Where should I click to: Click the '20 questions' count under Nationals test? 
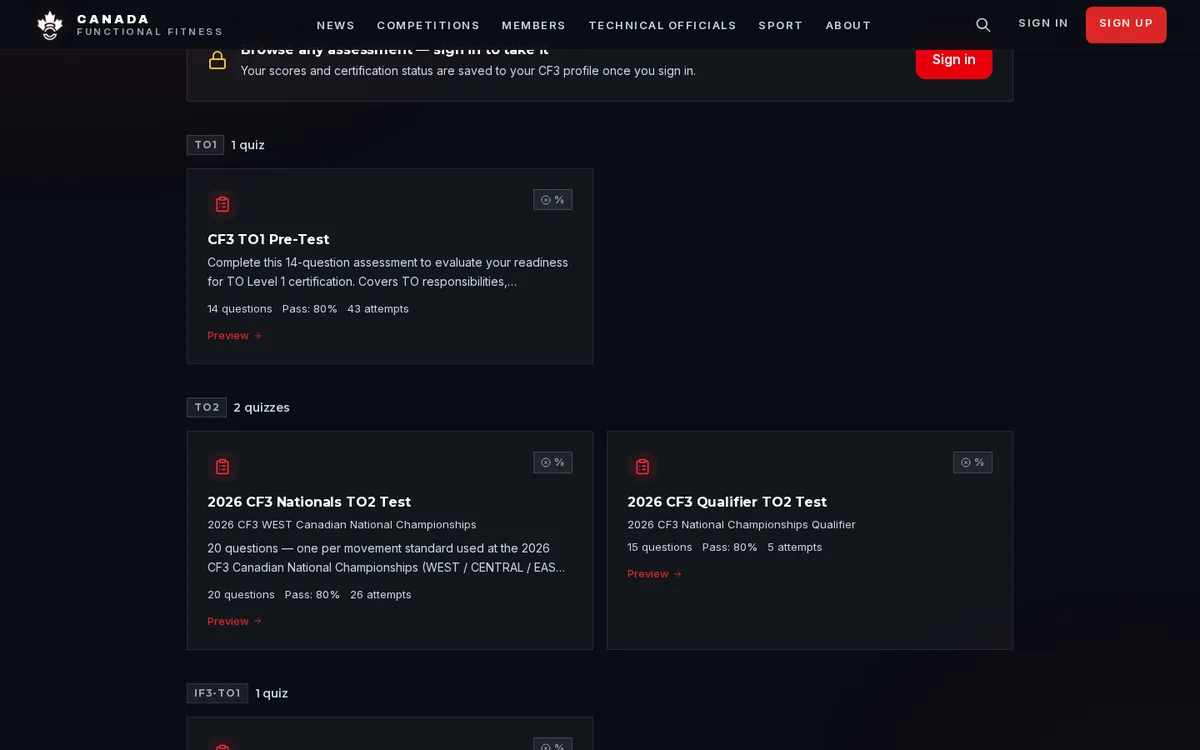[x=241, y=595]
